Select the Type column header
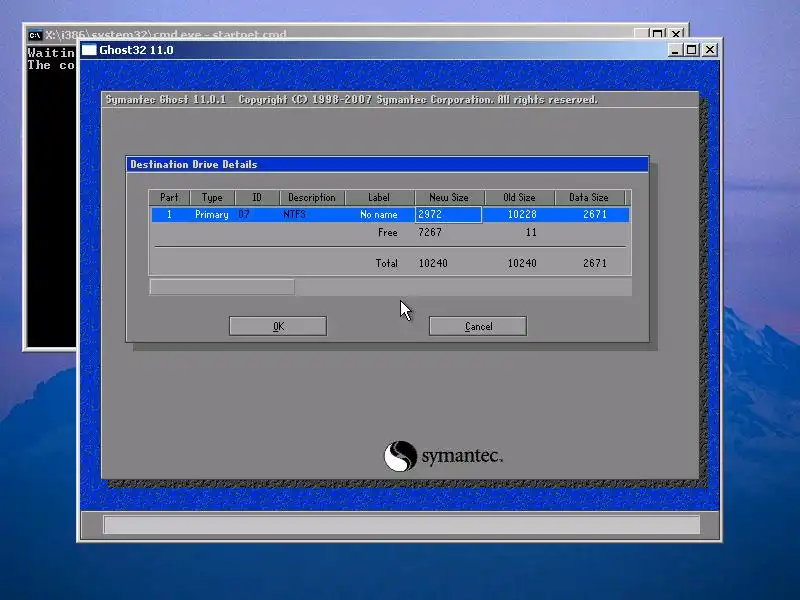This screenshot has width=800, height=600. click(212, 197)
